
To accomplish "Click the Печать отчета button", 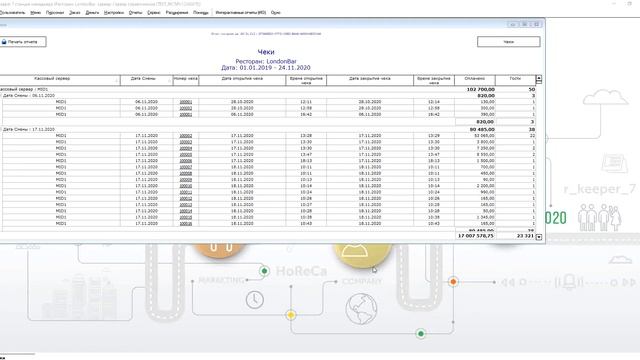I will point(22,42).
